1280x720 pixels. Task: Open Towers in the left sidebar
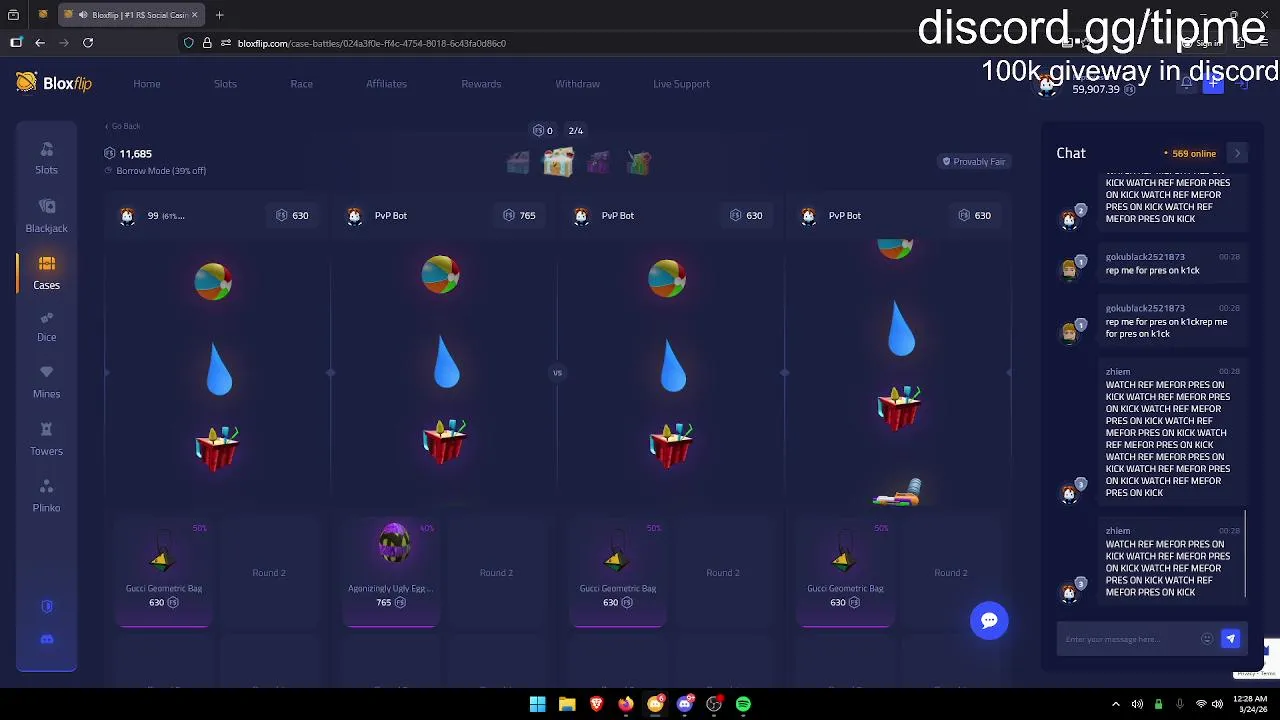tap(46, 439)
